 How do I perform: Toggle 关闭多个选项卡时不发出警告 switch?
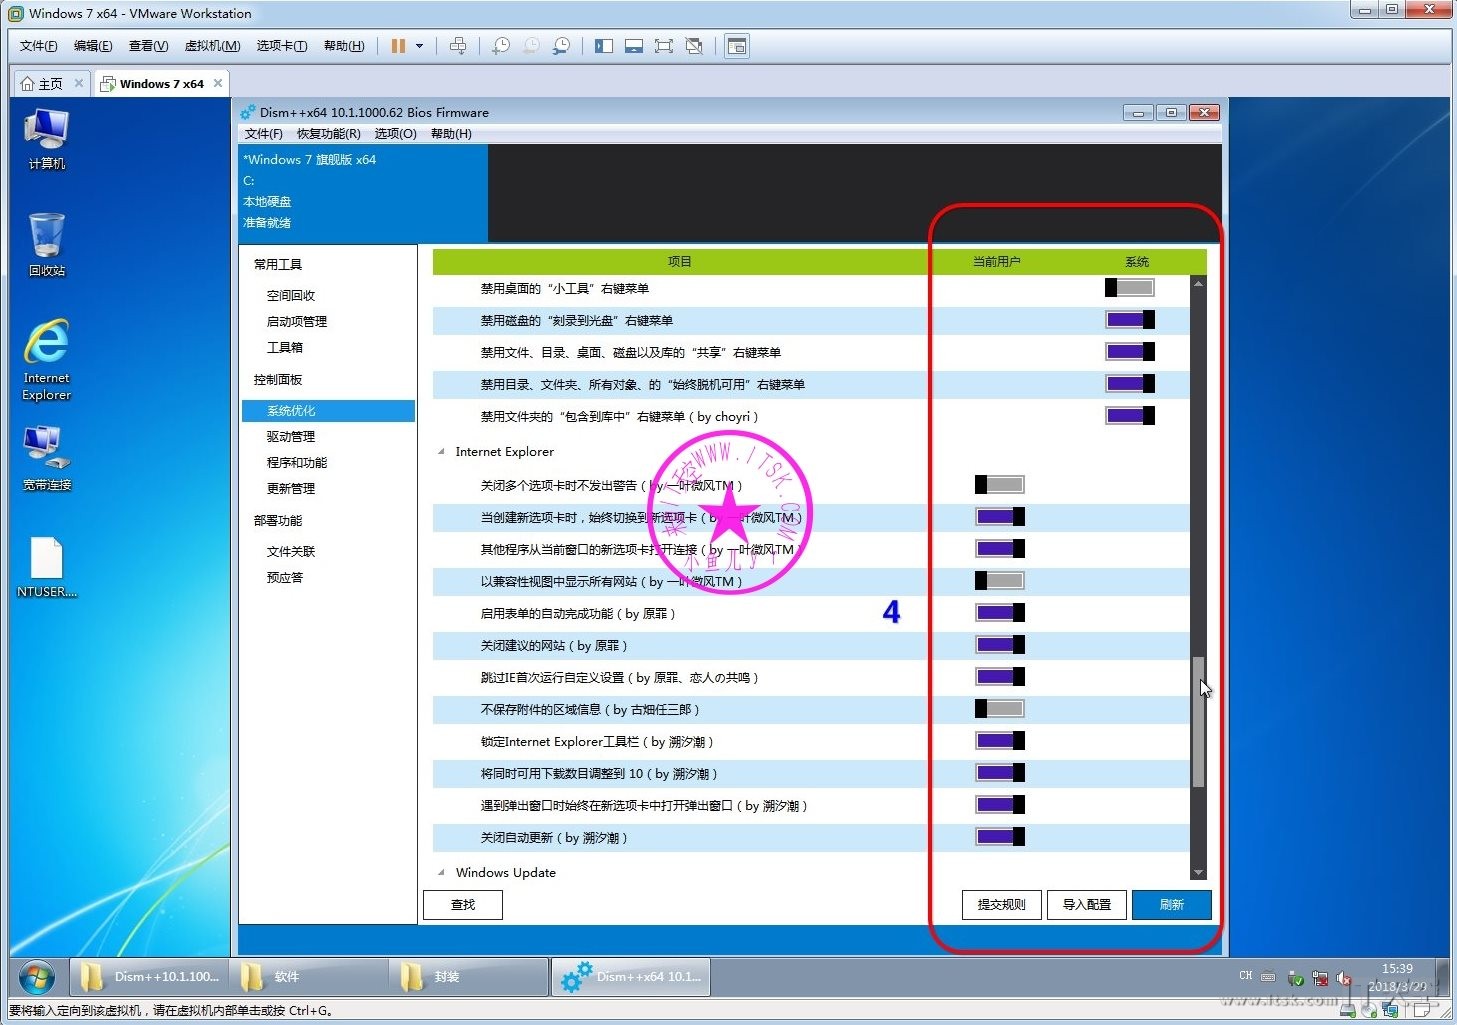(x=999, y=485)
